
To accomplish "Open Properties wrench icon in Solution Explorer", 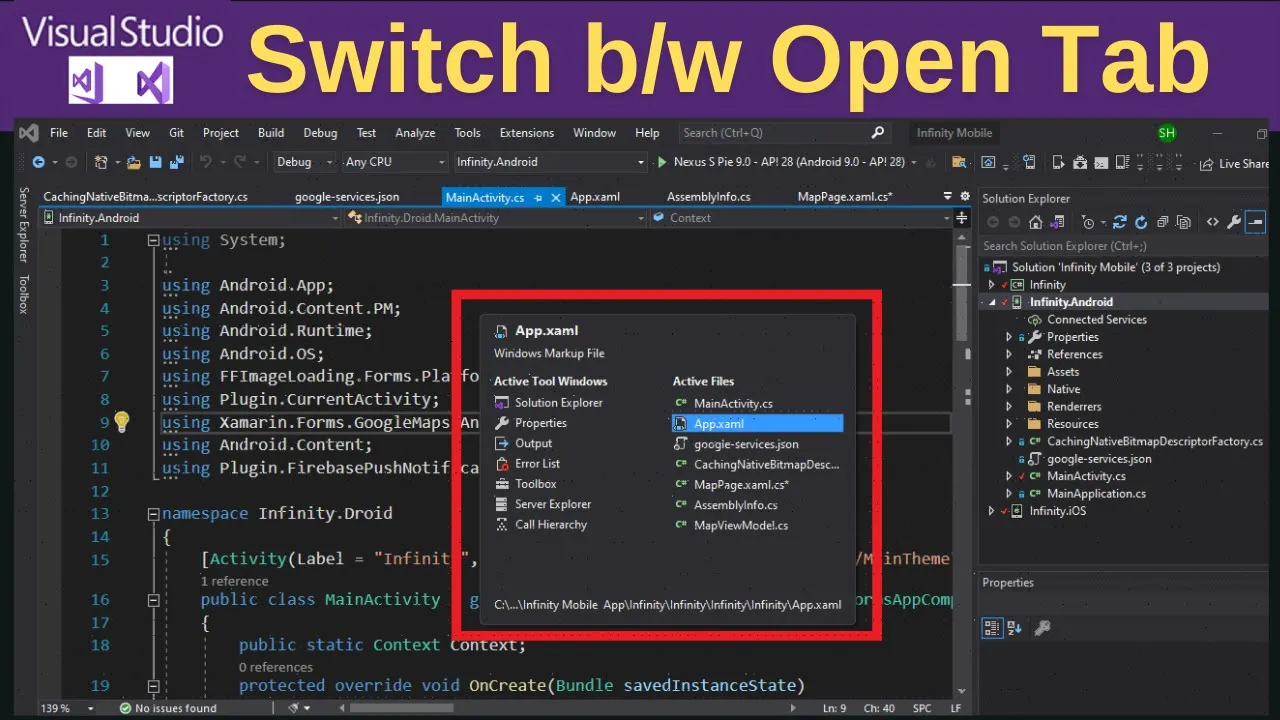I will click(1234, 222).
